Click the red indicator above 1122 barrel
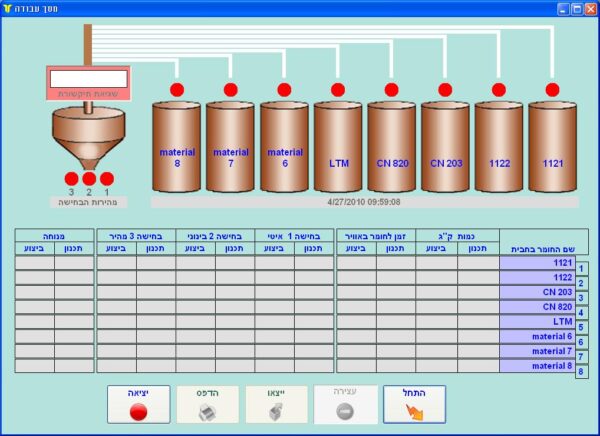Image resolution: width=600 pixels, height=436 pixels. click(499, 90)
